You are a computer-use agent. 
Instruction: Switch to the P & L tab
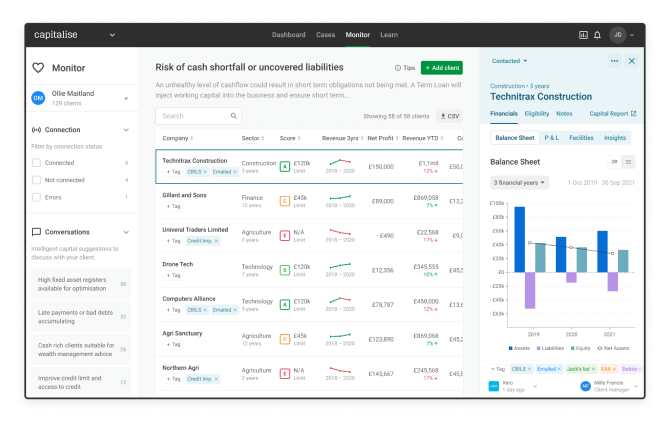click(x=552, y=138)
